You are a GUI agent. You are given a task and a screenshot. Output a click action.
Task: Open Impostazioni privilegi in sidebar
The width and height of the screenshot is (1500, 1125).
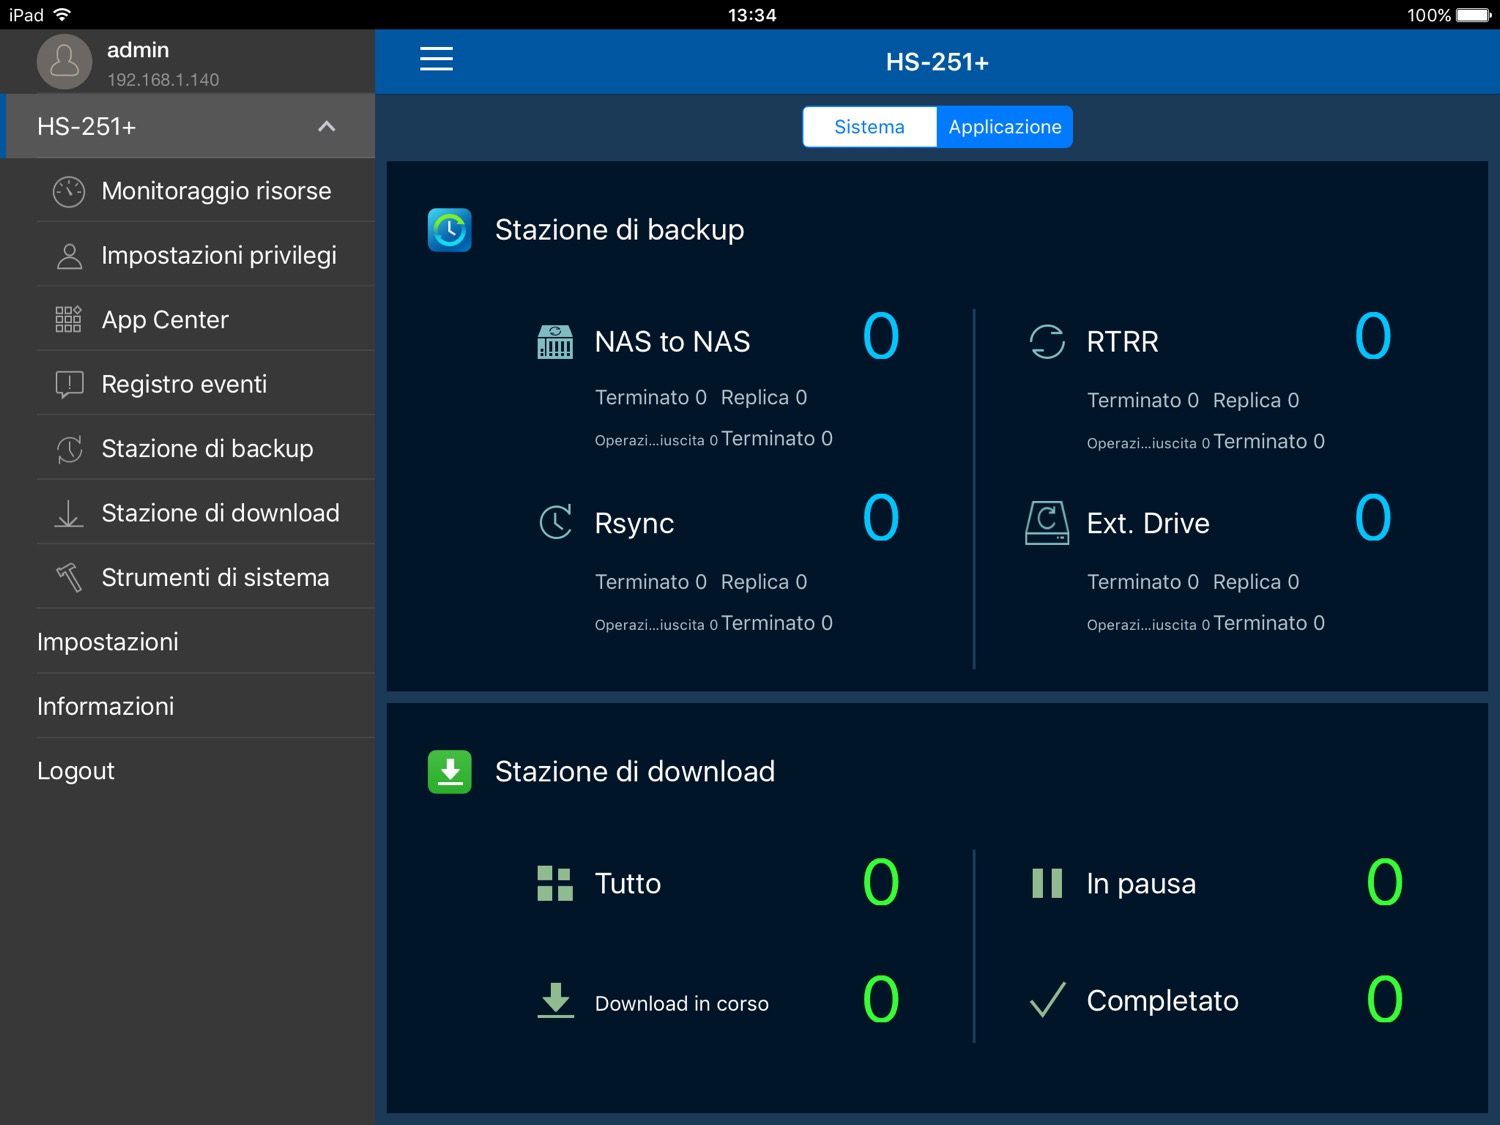pyautogui.click(x=218, y=256)
